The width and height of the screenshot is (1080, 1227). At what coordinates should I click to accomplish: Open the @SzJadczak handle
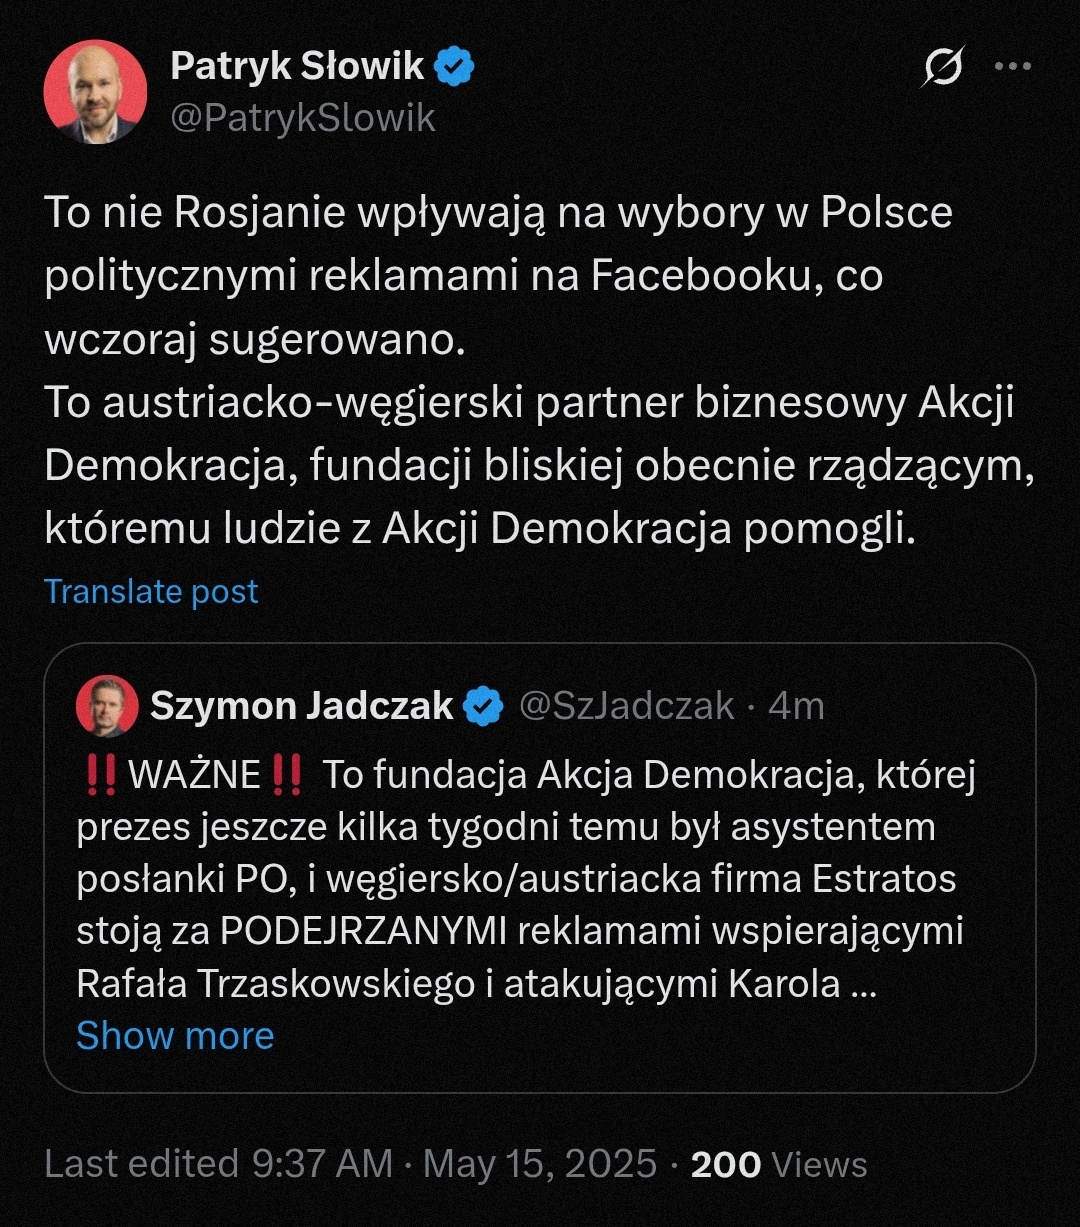click(x=627, y=706)
